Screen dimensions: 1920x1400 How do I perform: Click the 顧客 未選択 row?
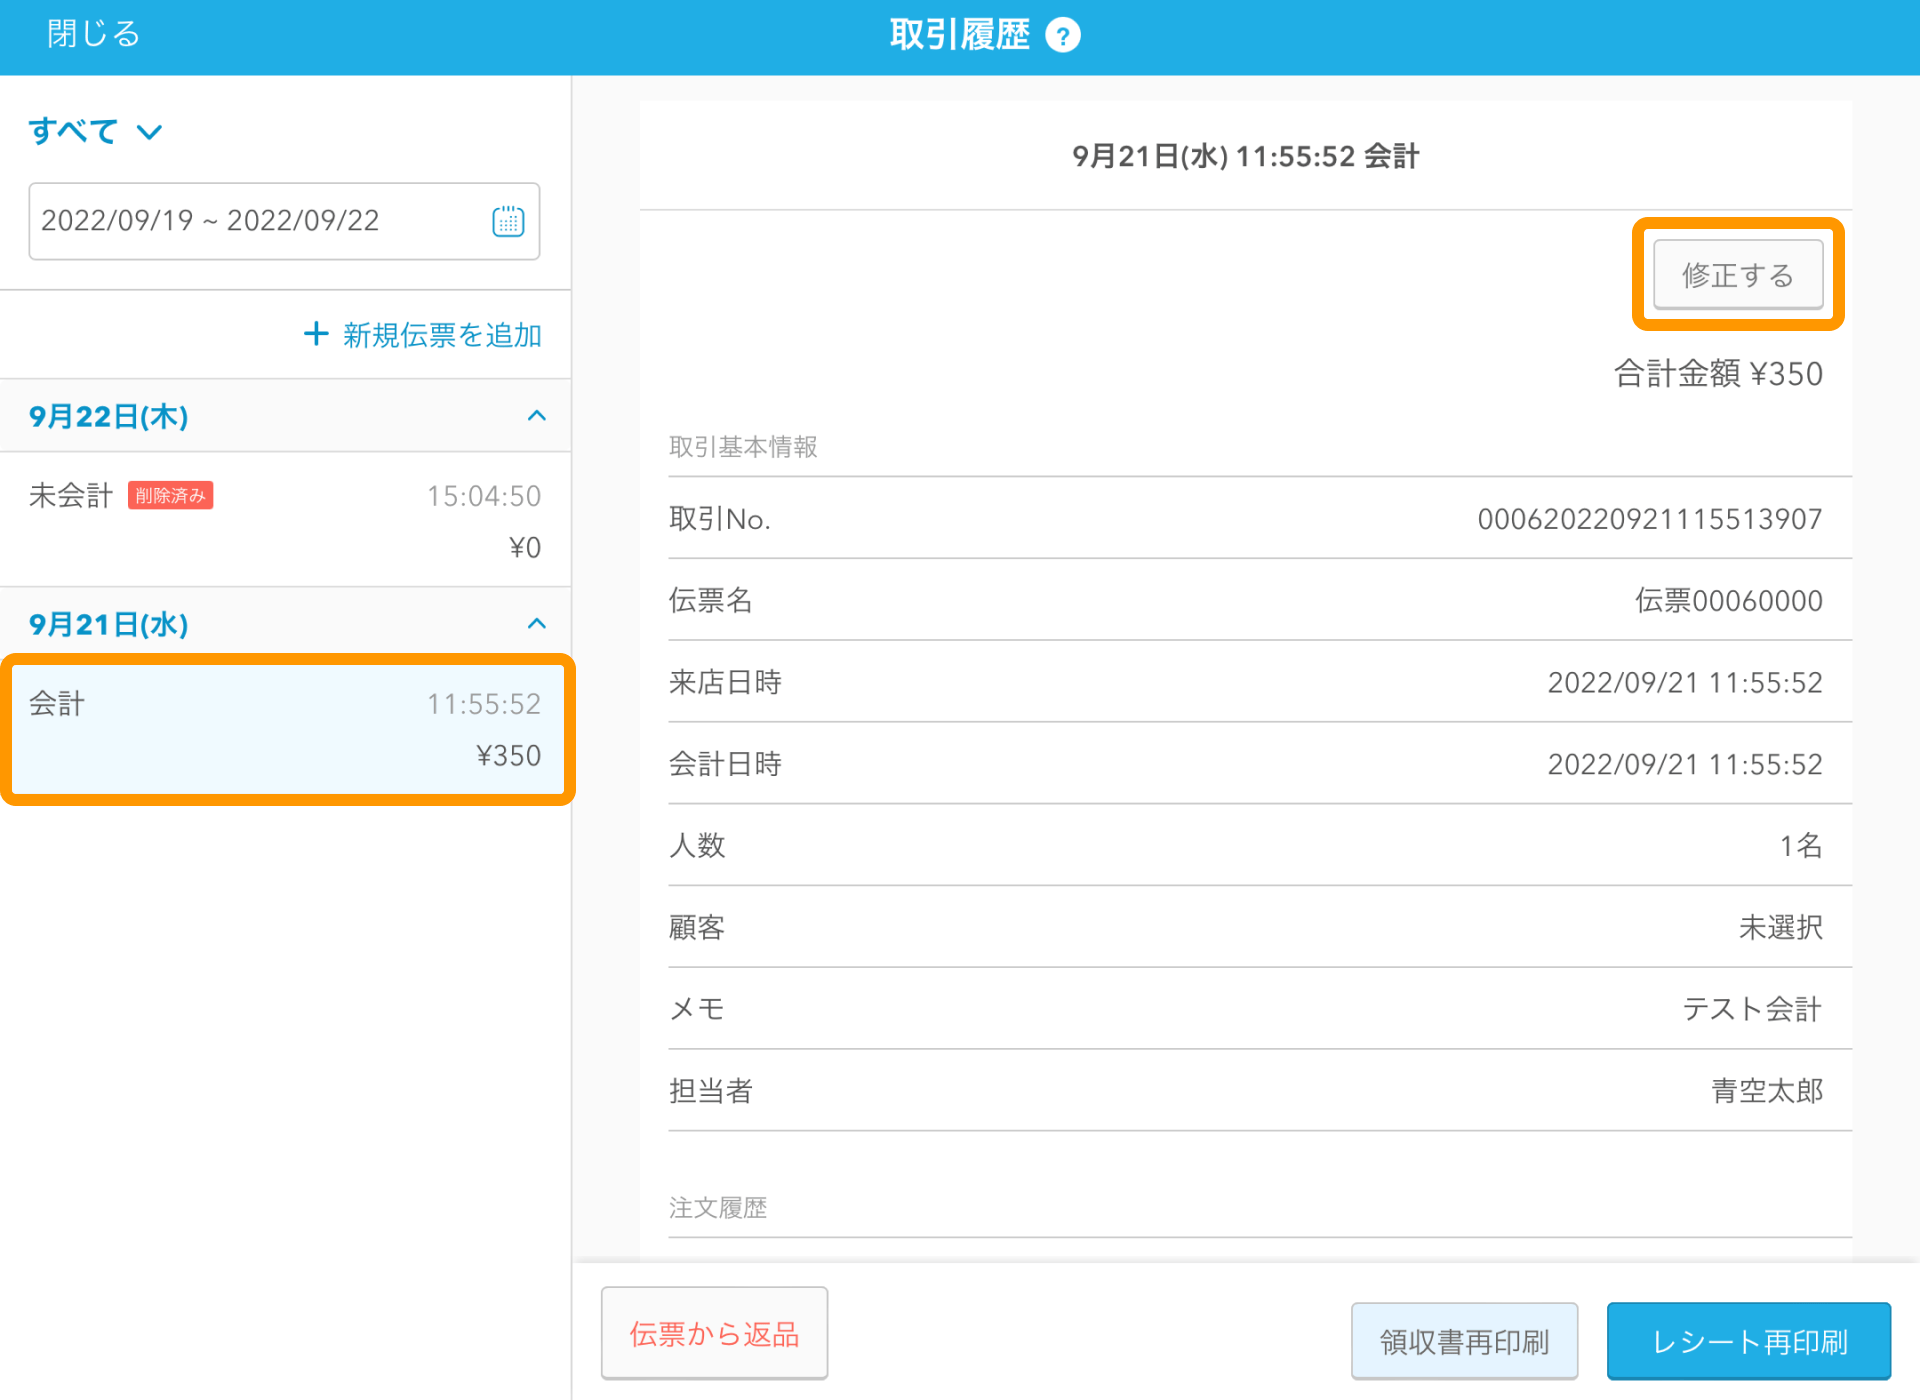tap(1245, 927)
